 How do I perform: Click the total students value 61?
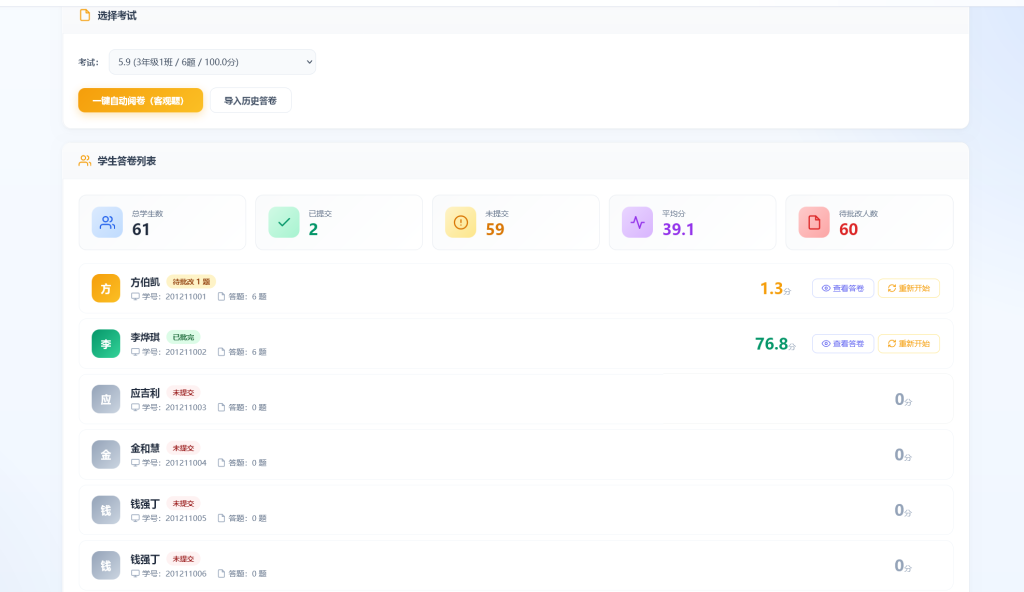141,229
